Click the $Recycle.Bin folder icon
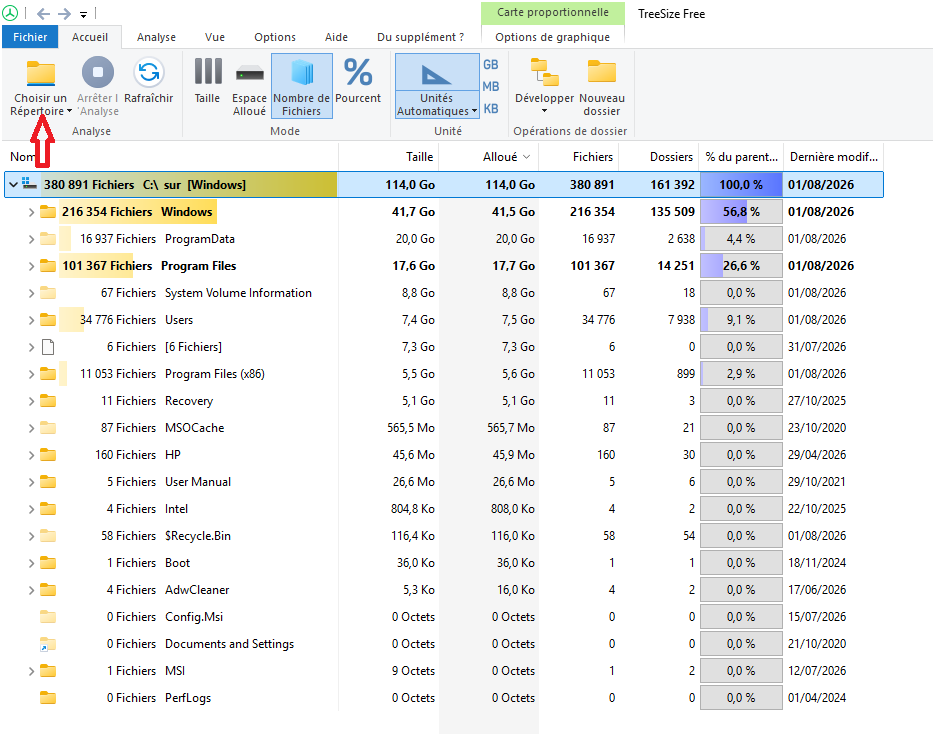Screen dimensions: 935x736 point(48,536)
